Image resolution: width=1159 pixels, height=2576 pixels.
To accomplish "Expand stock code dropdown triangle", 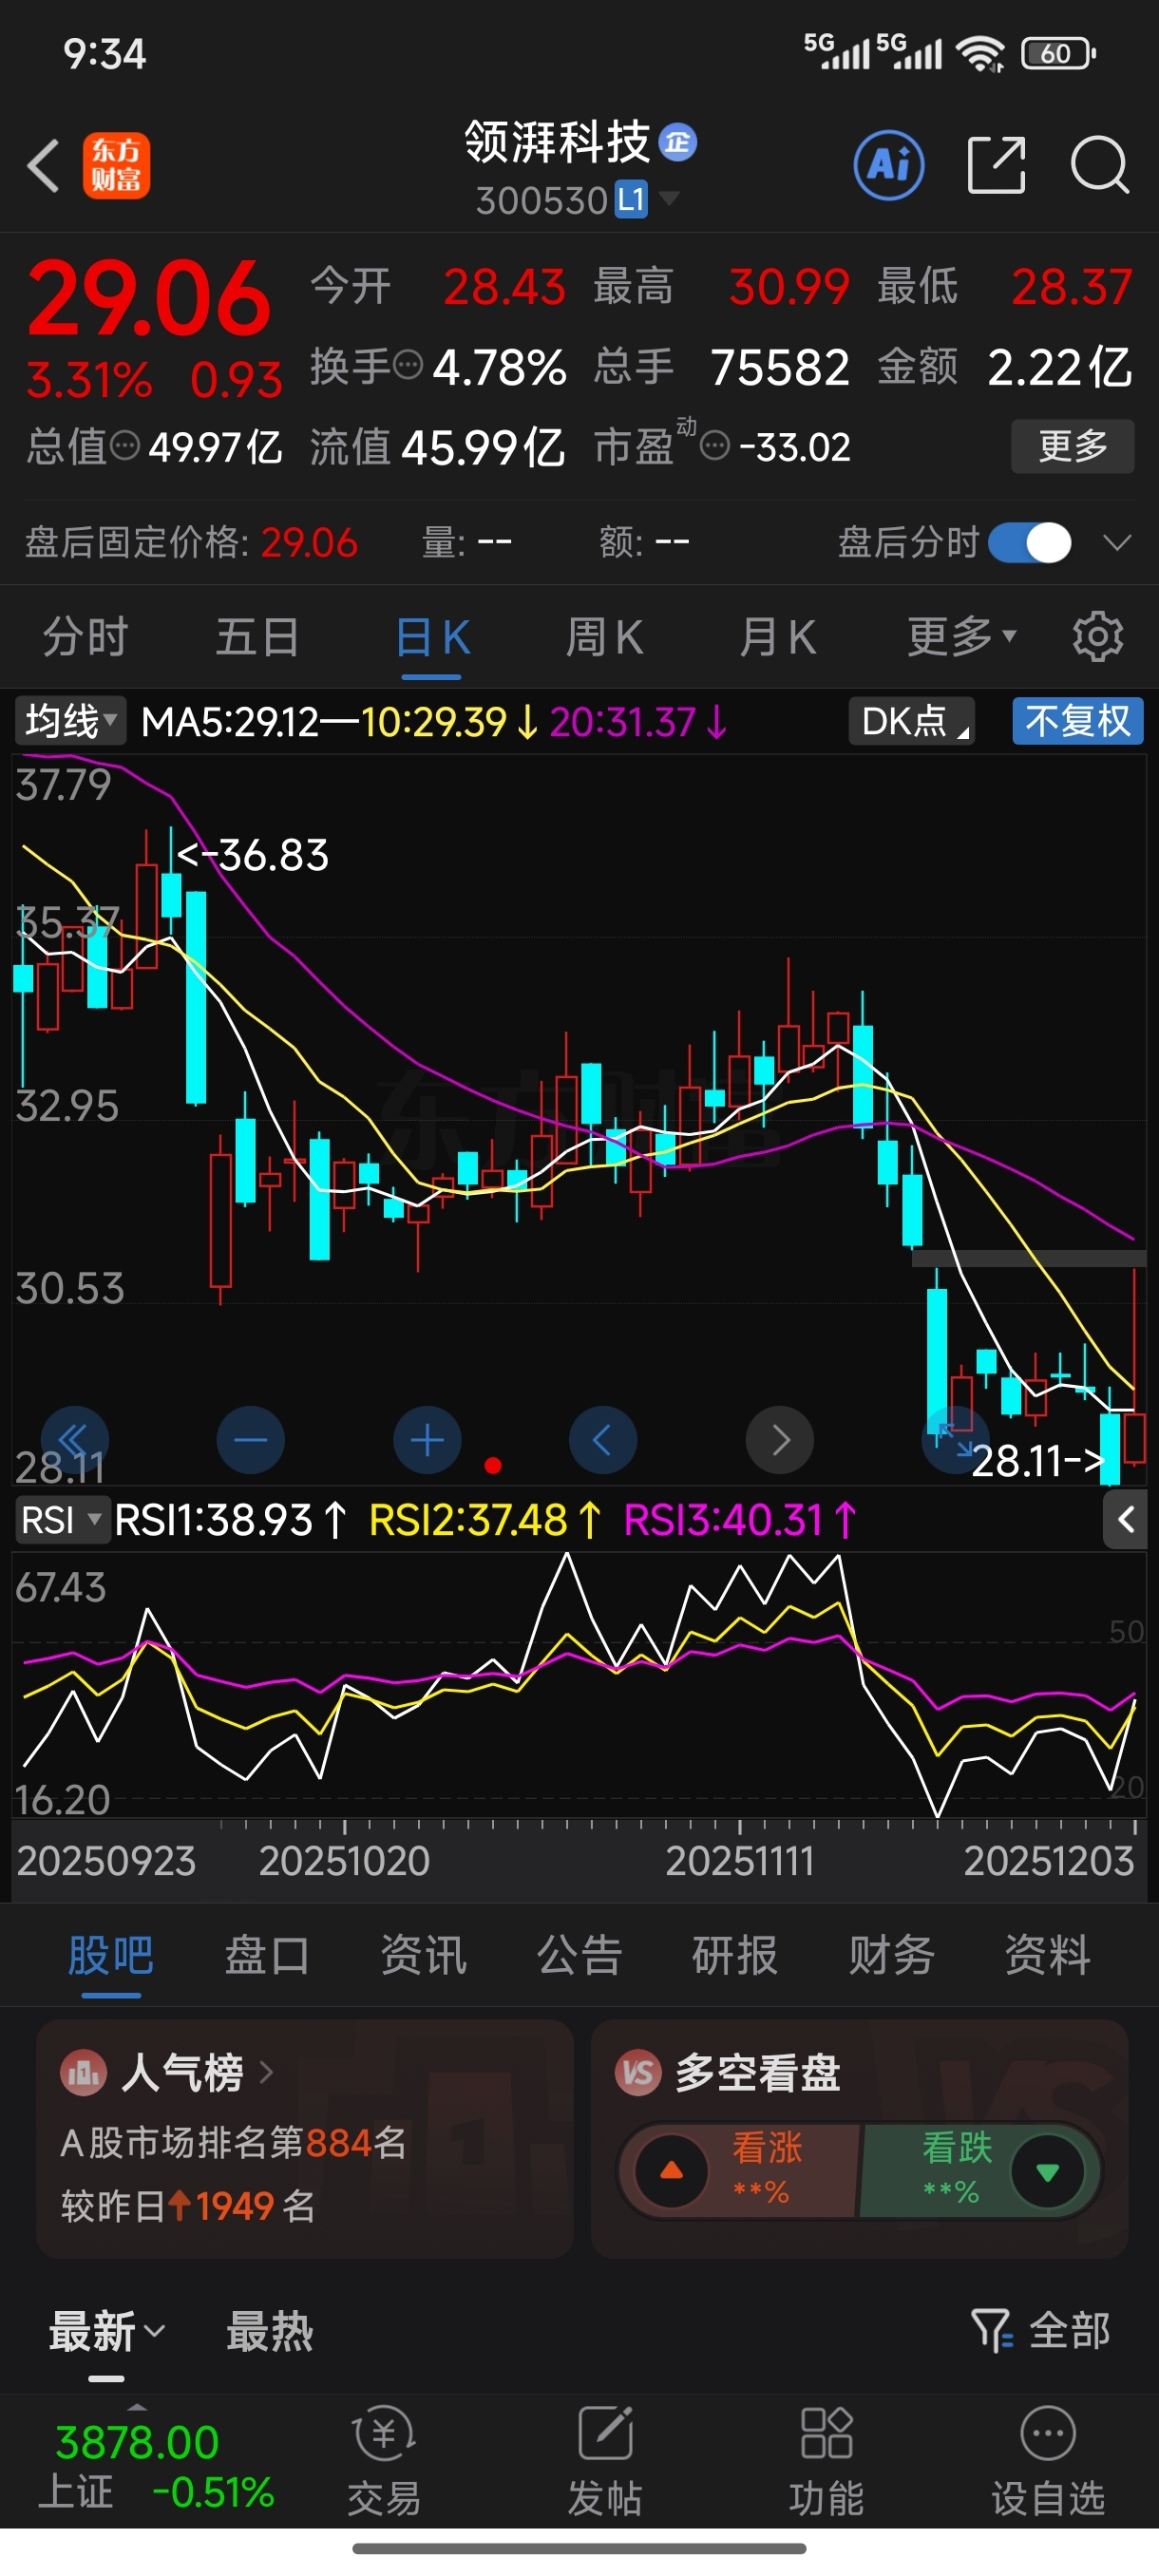I will (x=668, y=198).
